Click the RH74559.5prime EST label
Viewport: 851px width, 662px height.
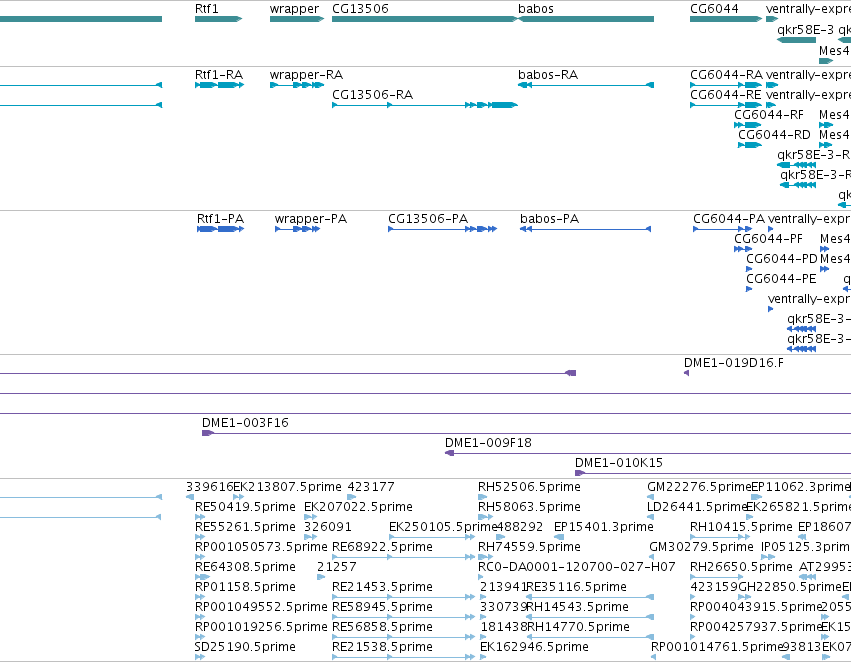coord(530,547)
